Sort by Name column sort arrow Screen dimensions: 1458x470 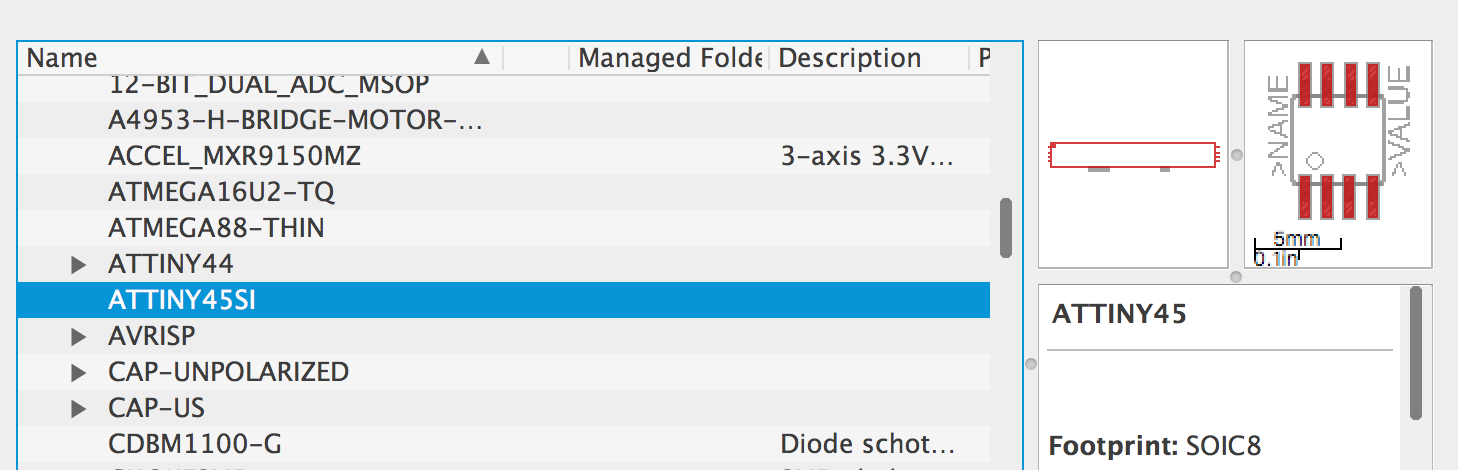pyautogui.click(x=482, y=57)
